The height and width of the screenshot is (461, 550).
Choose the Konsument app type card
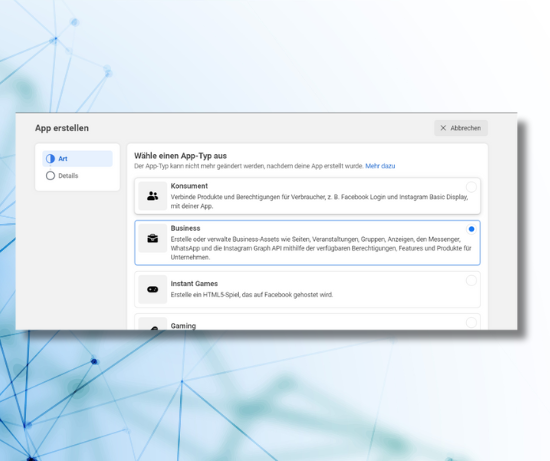coord(307,196)
